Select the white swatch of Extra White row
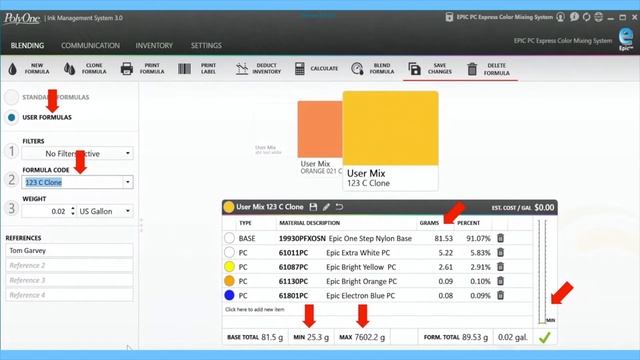 point(229,252)
